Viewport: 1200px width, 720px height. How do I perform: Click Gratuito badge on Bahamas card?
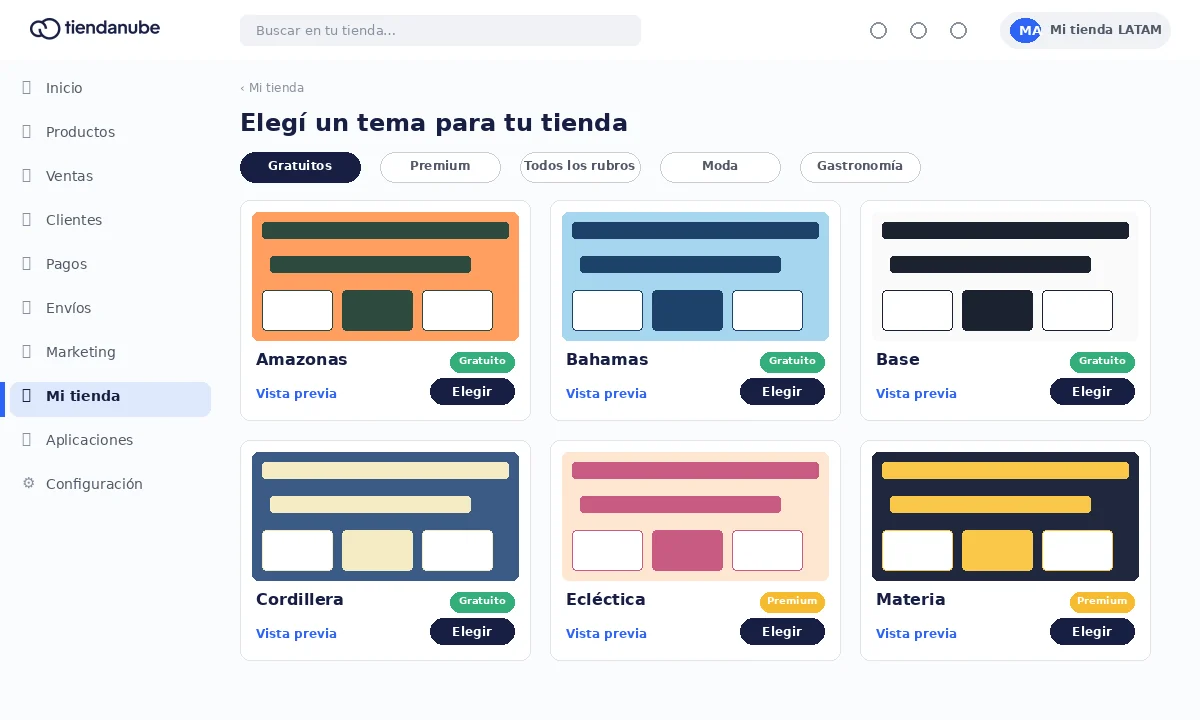(x=792, y=362)
